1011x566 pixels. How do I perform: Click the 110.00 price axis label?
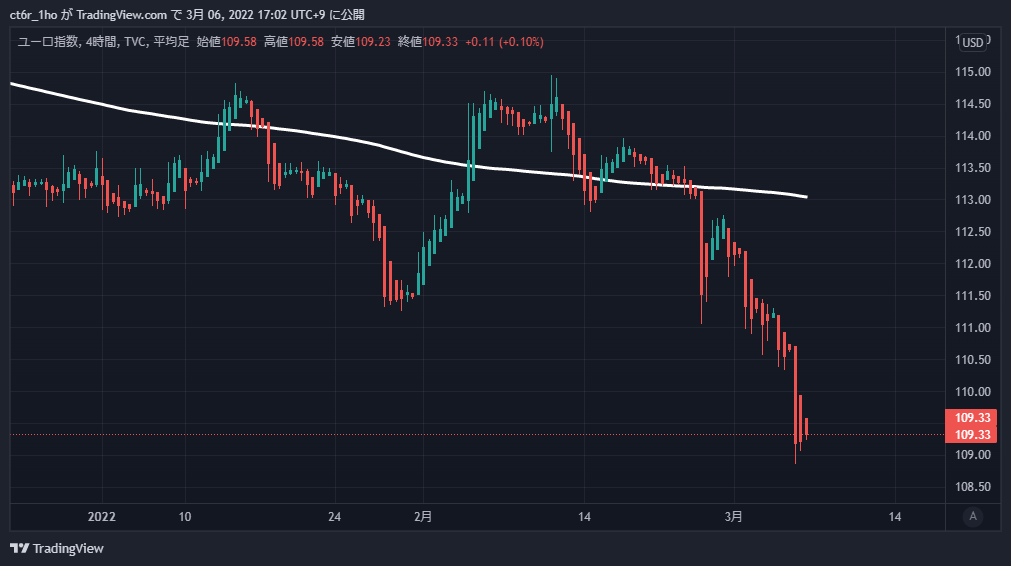click(972, 392)
